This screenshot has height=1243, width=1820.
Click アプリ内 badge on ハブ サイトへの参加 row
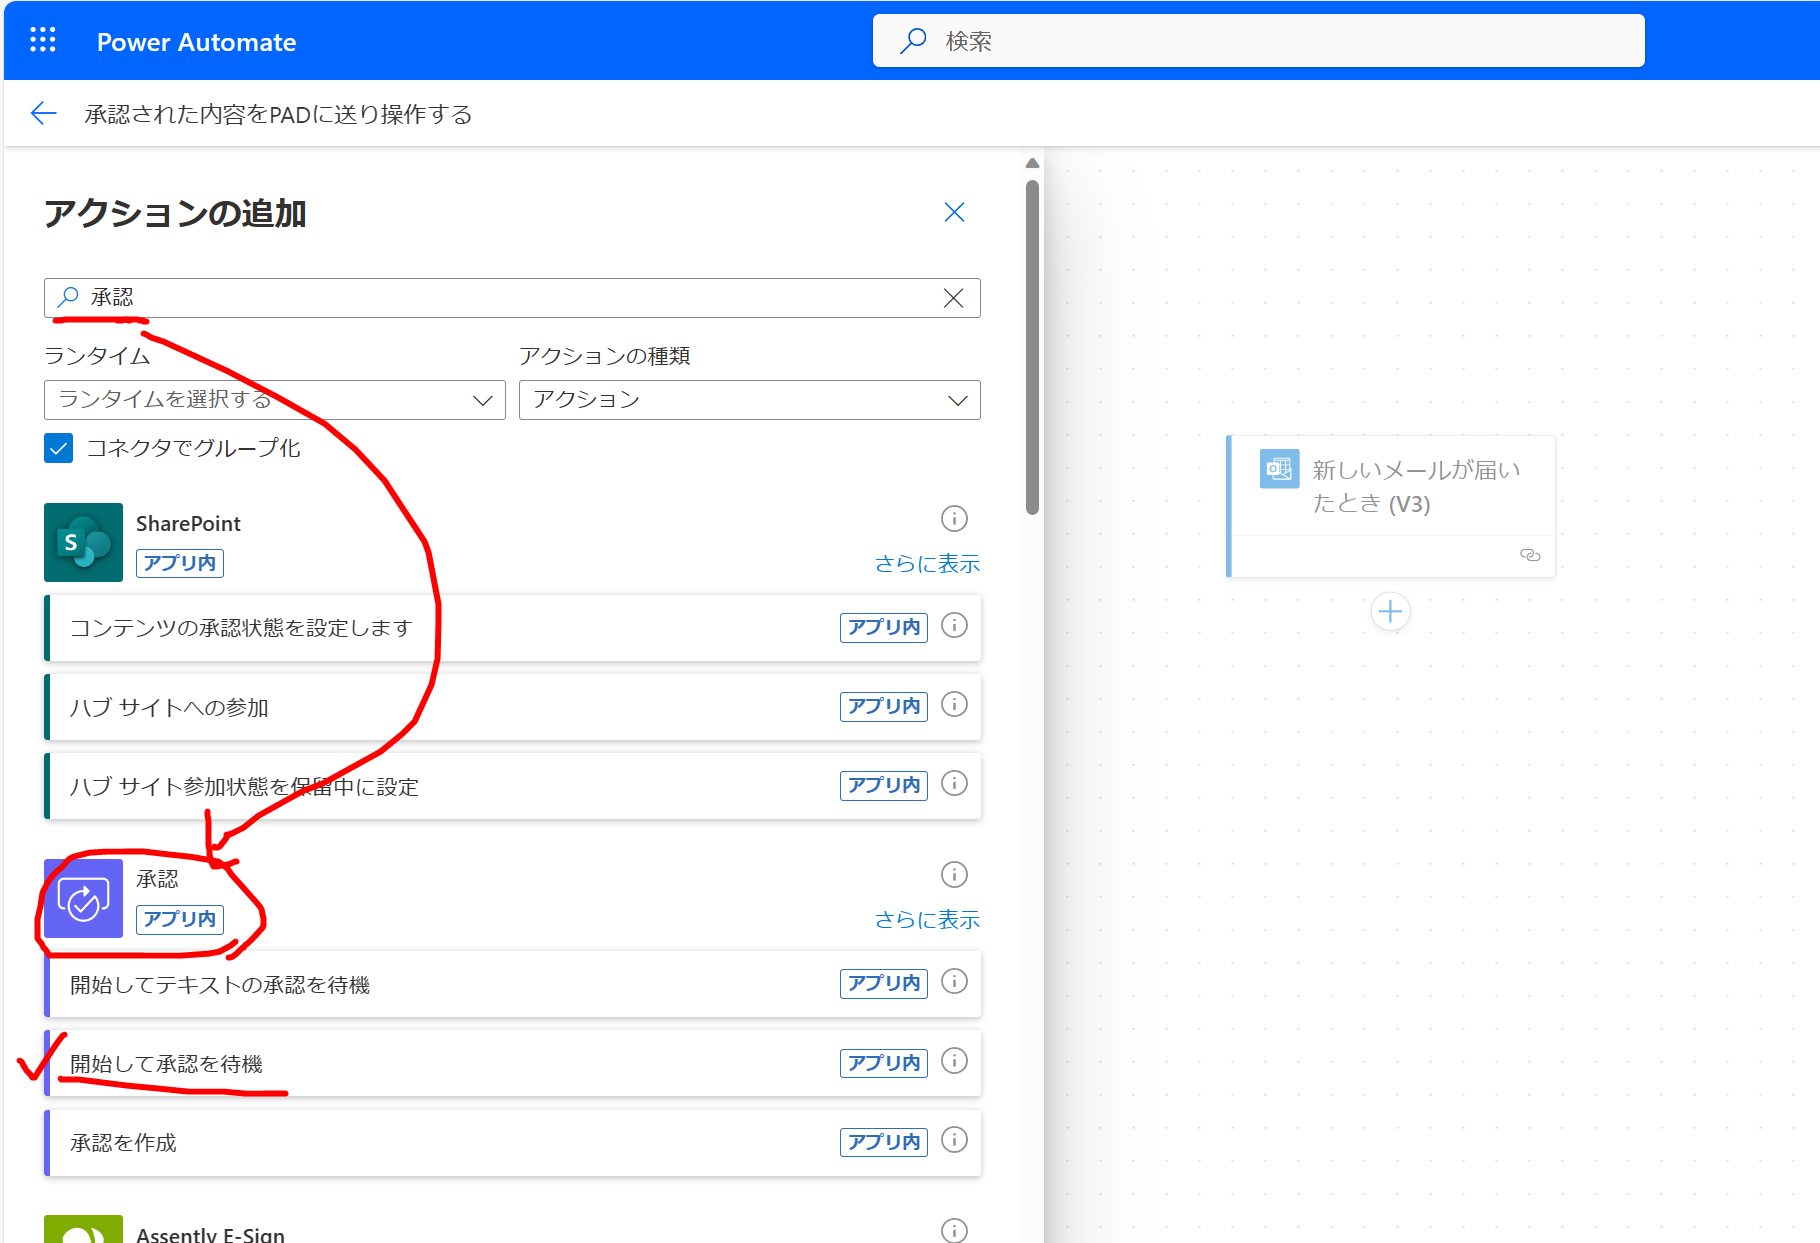pos(884,706)
